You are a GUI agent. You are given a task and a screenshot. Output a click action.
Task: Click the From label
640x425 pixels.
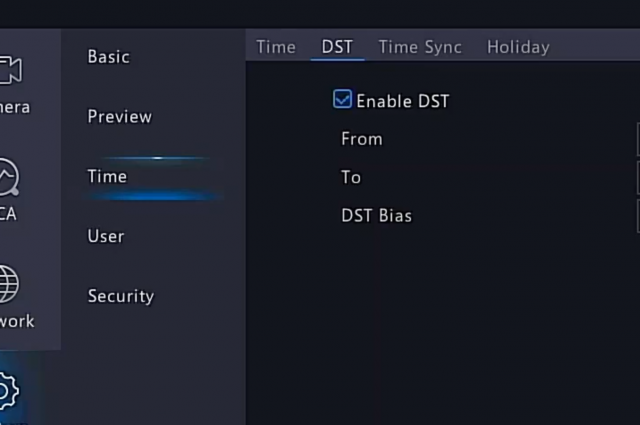(x=362, y=139)
